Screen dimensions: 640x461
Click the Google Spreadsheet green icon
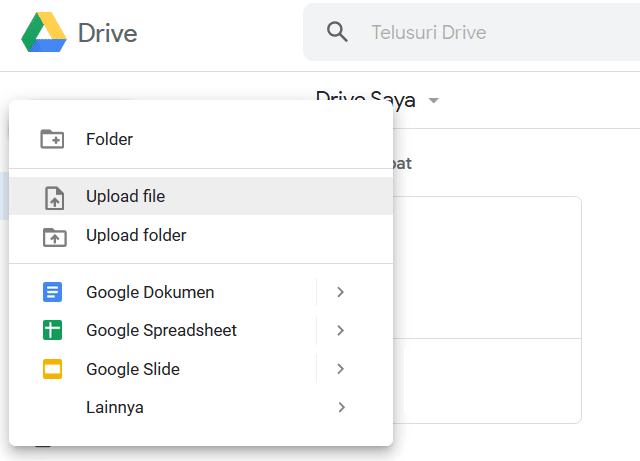[x=53, y=330]
